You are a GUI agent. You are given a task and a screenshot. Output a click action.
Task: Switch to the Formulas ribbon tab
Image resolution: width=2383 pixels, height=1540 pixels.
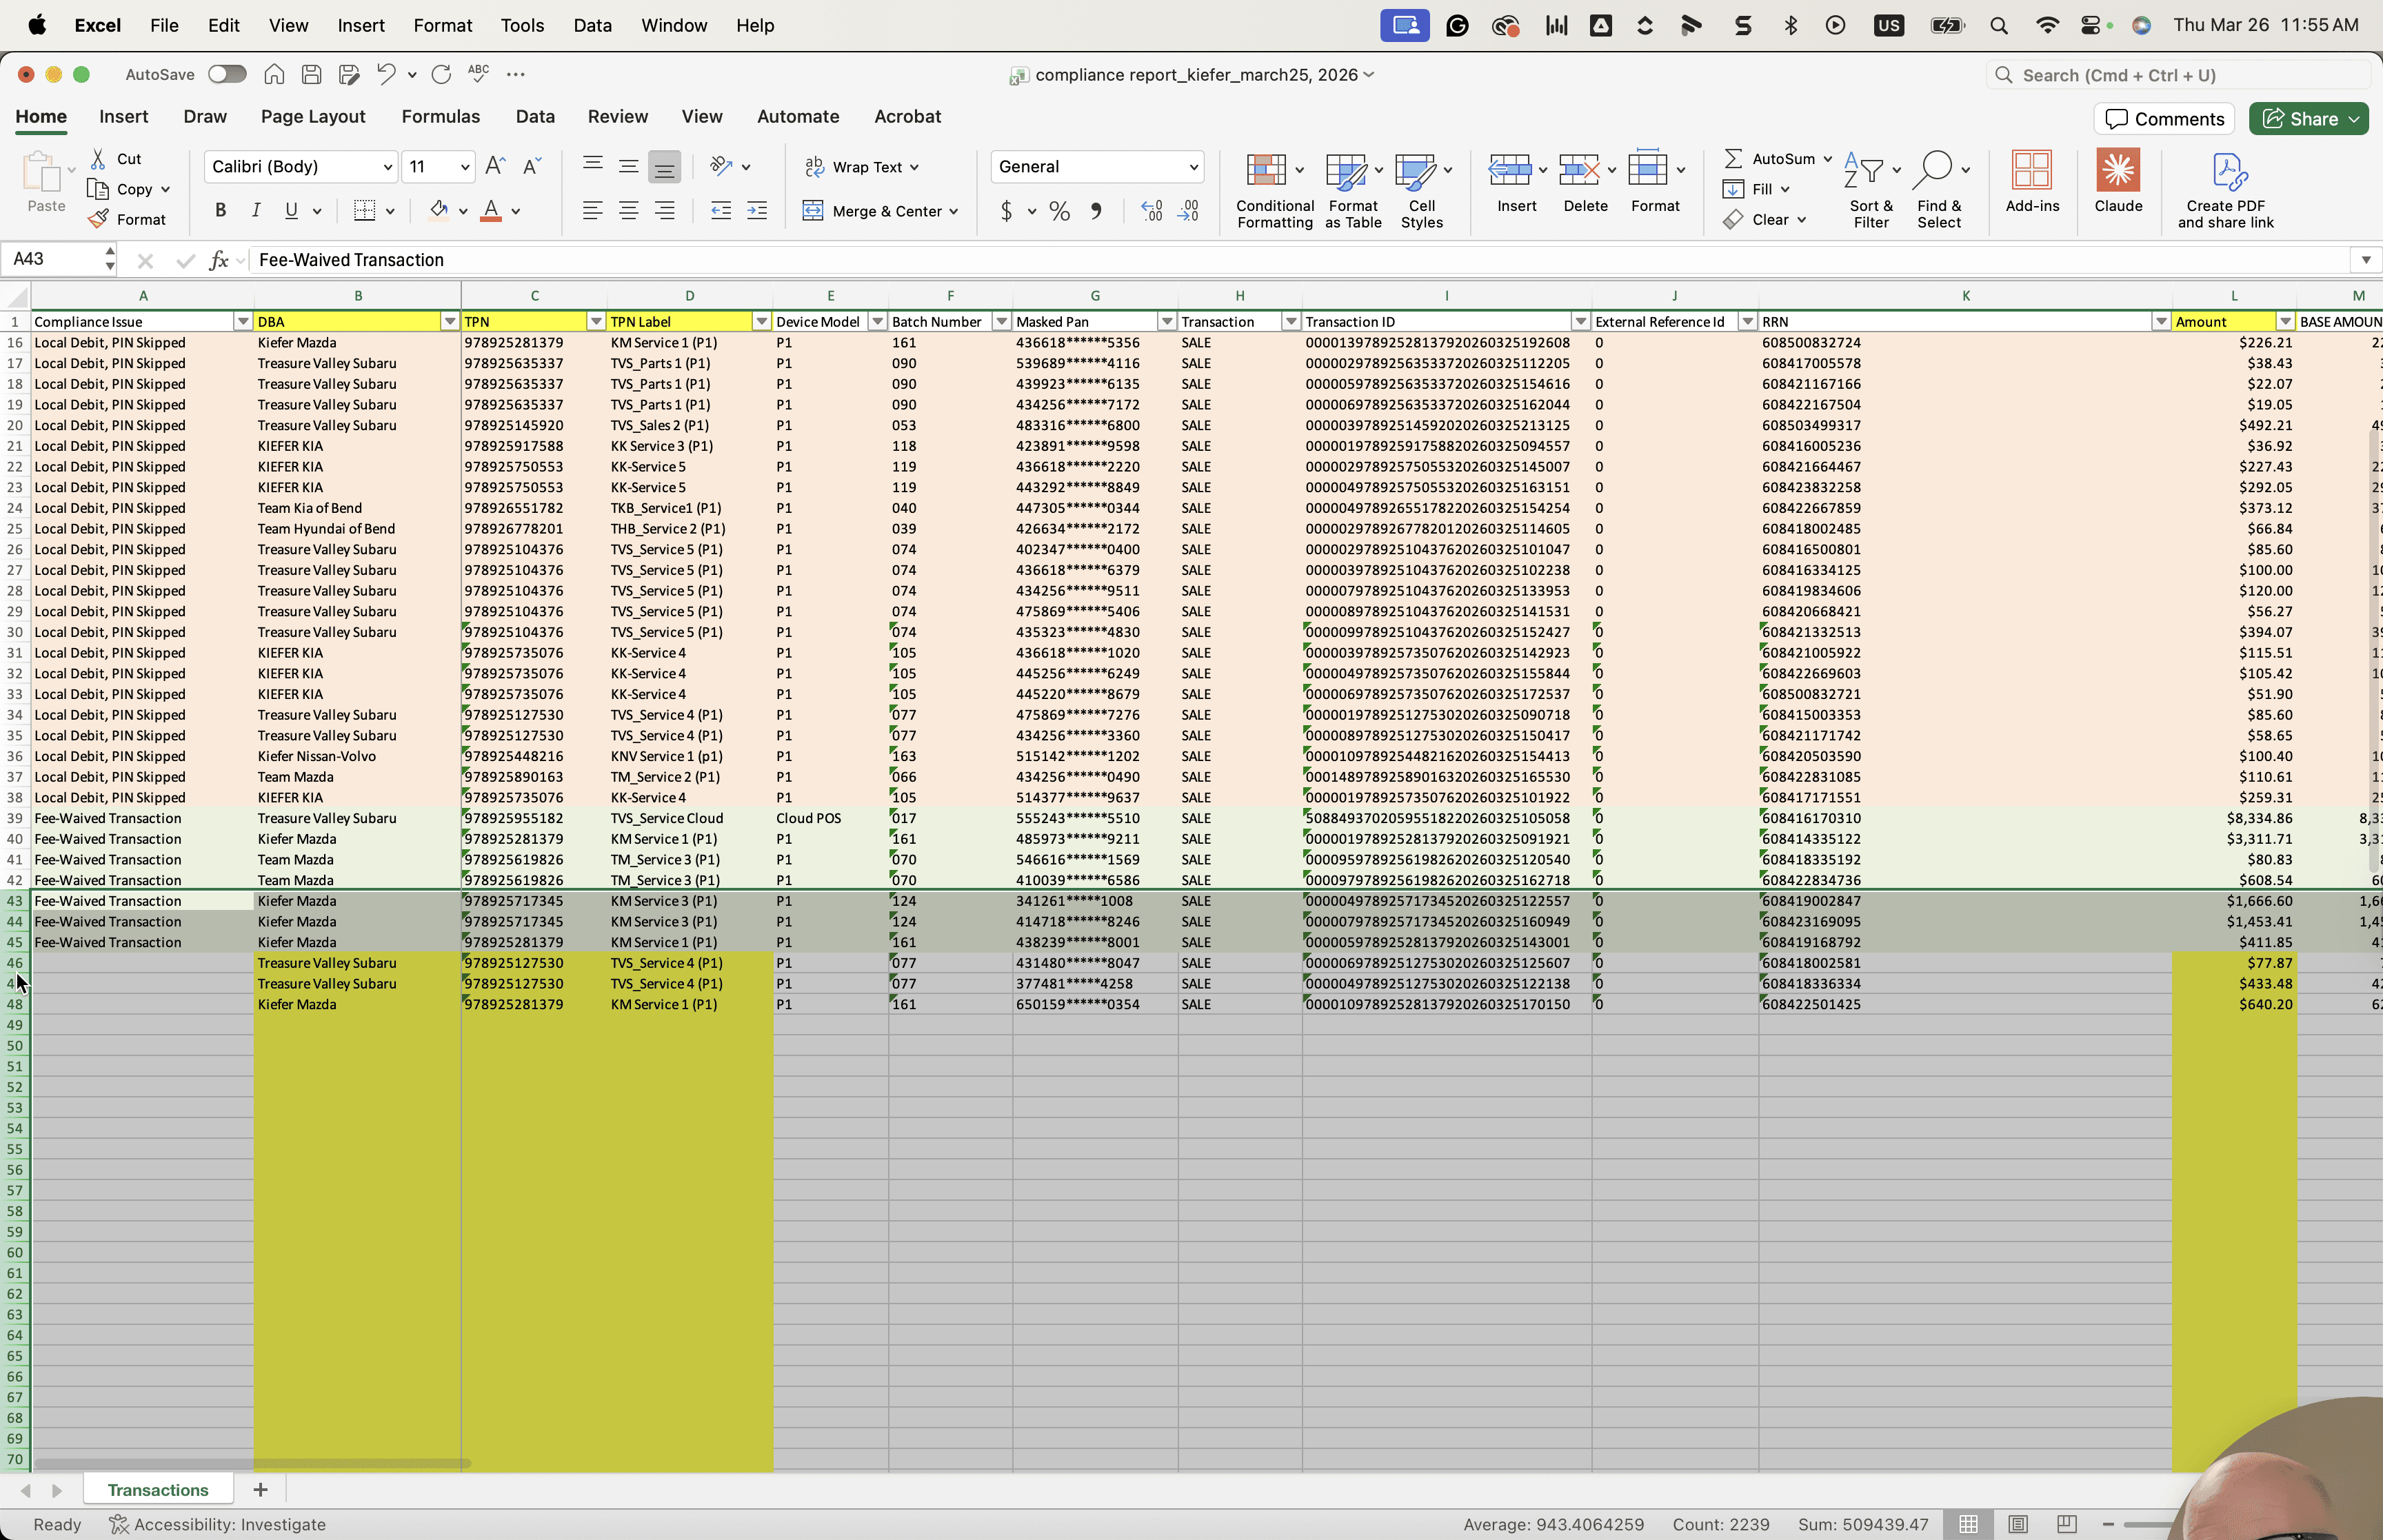(441, 117)
